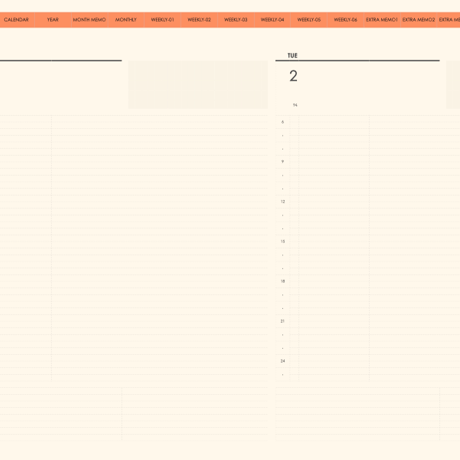This screenshot has height=460, width=460.
Task: Open the CALENDAR tab
Action: 16,20
